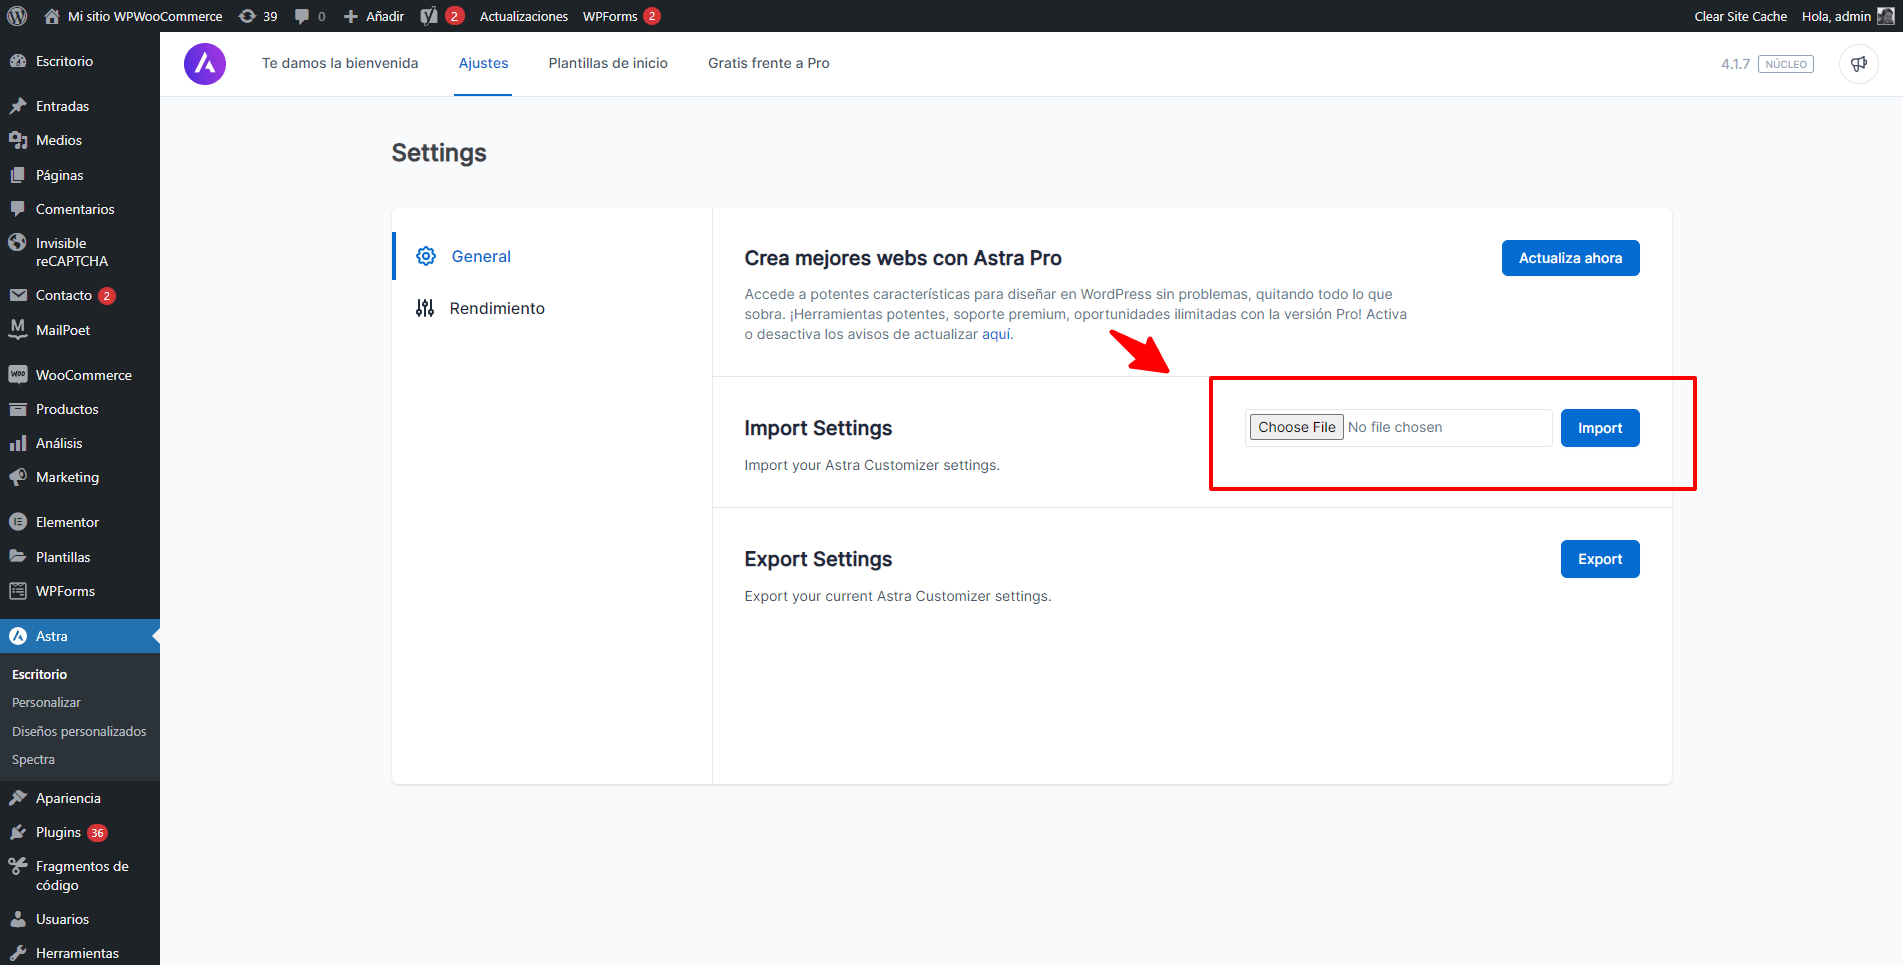
Task: Open Fragmentos de código menu
Action: (80, 875)
